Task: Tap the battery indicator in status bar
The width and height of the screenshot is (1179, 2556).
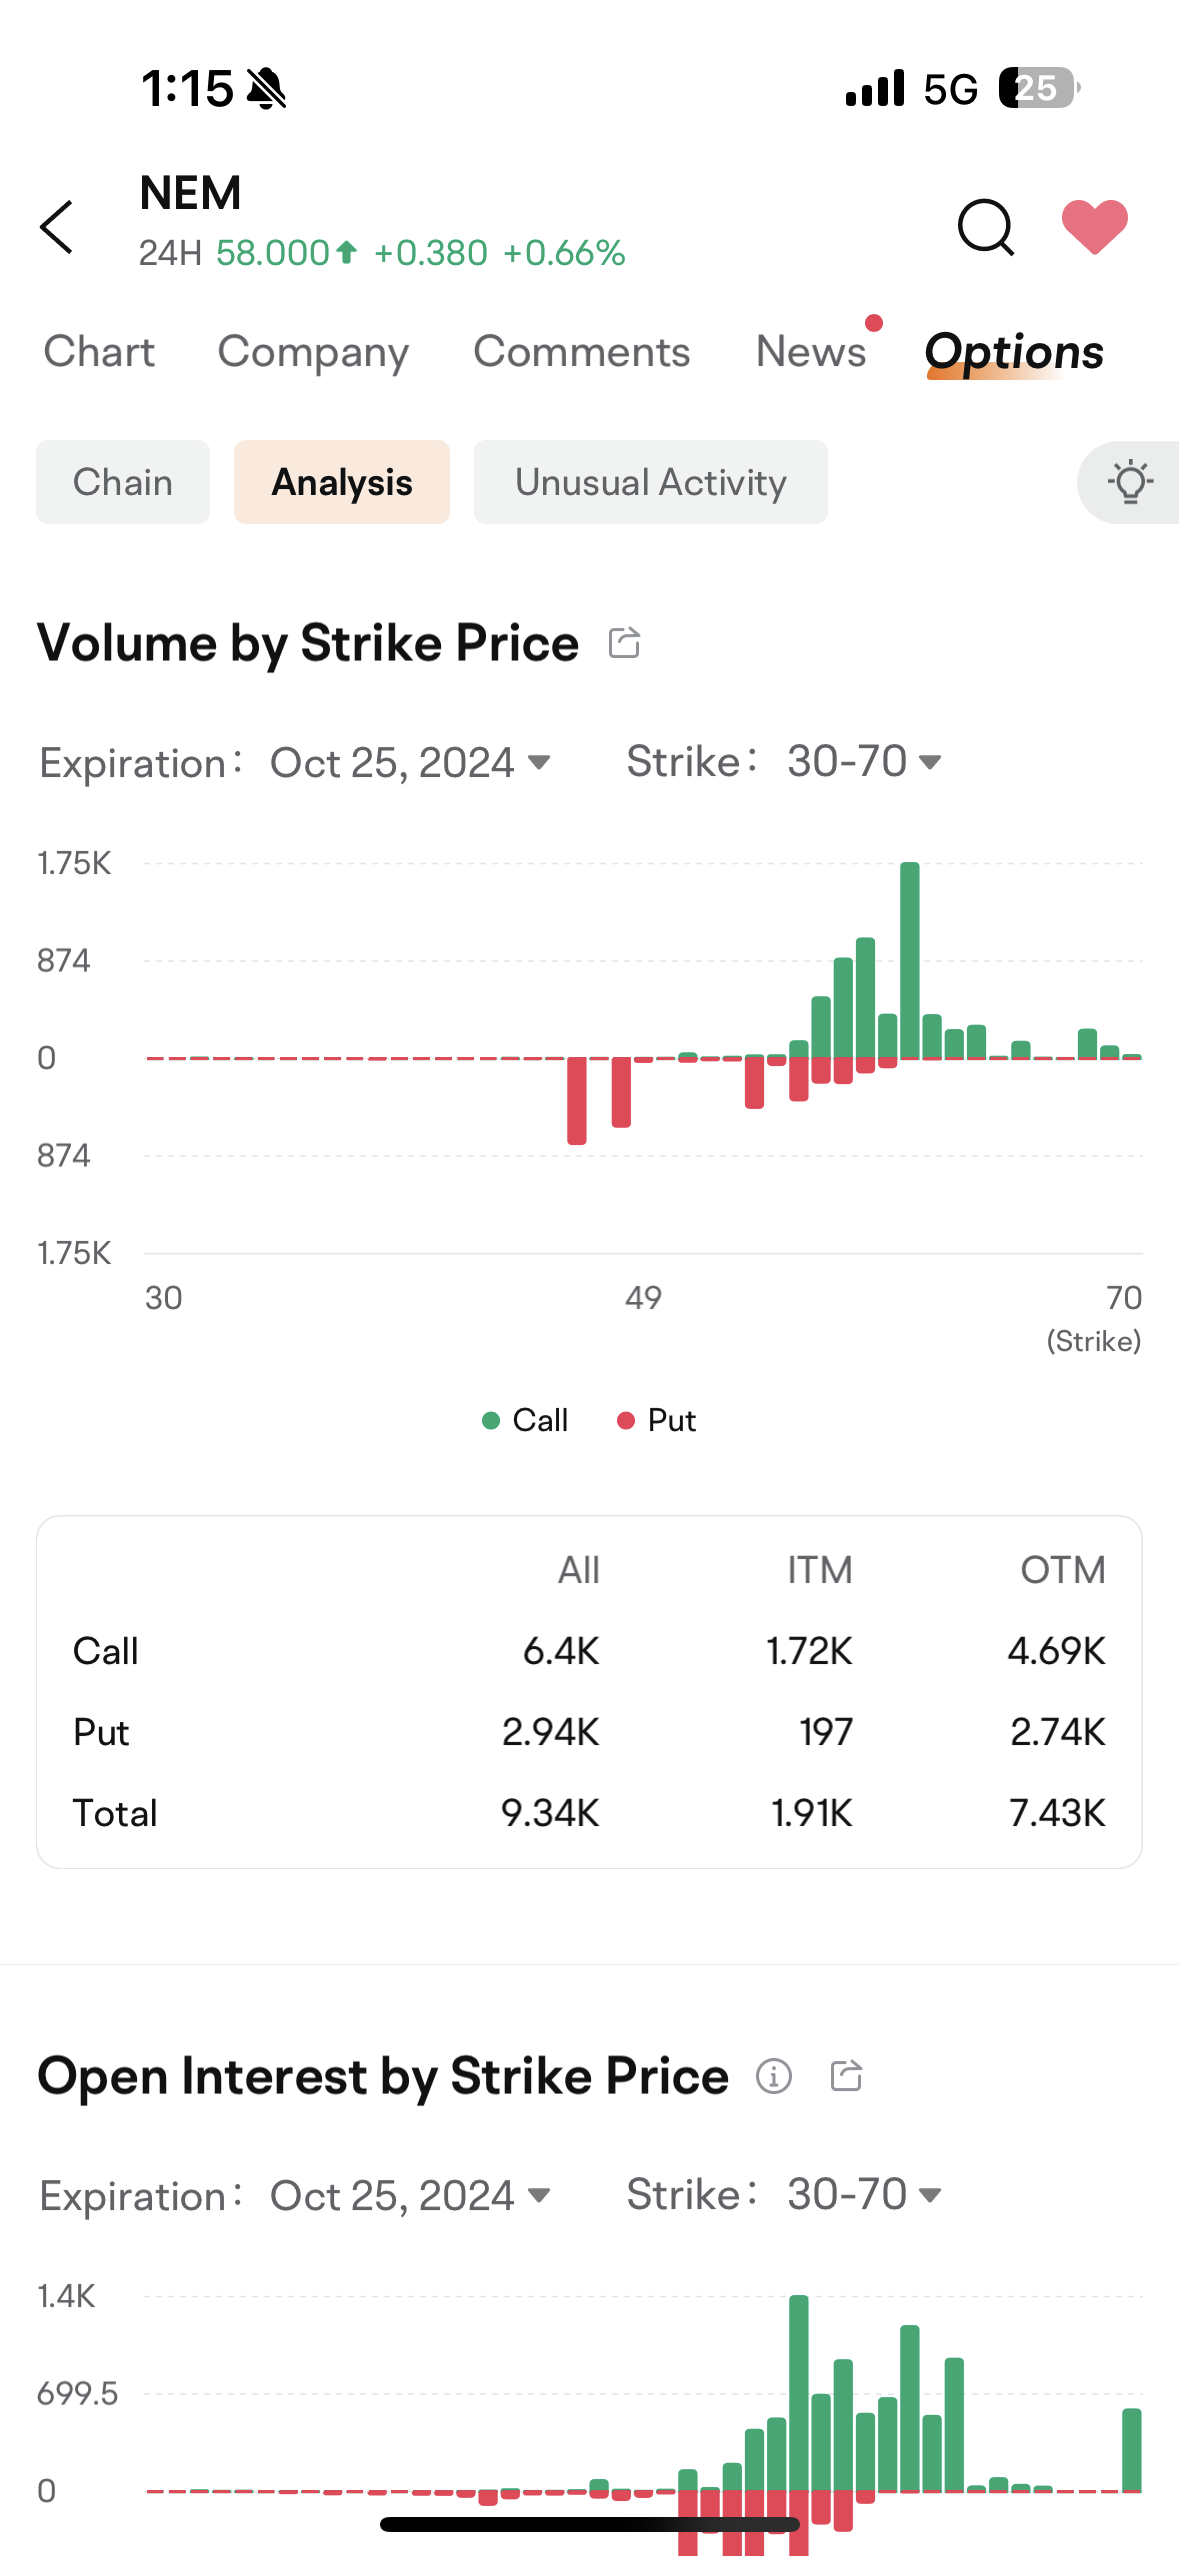Action: [1039, 88]
